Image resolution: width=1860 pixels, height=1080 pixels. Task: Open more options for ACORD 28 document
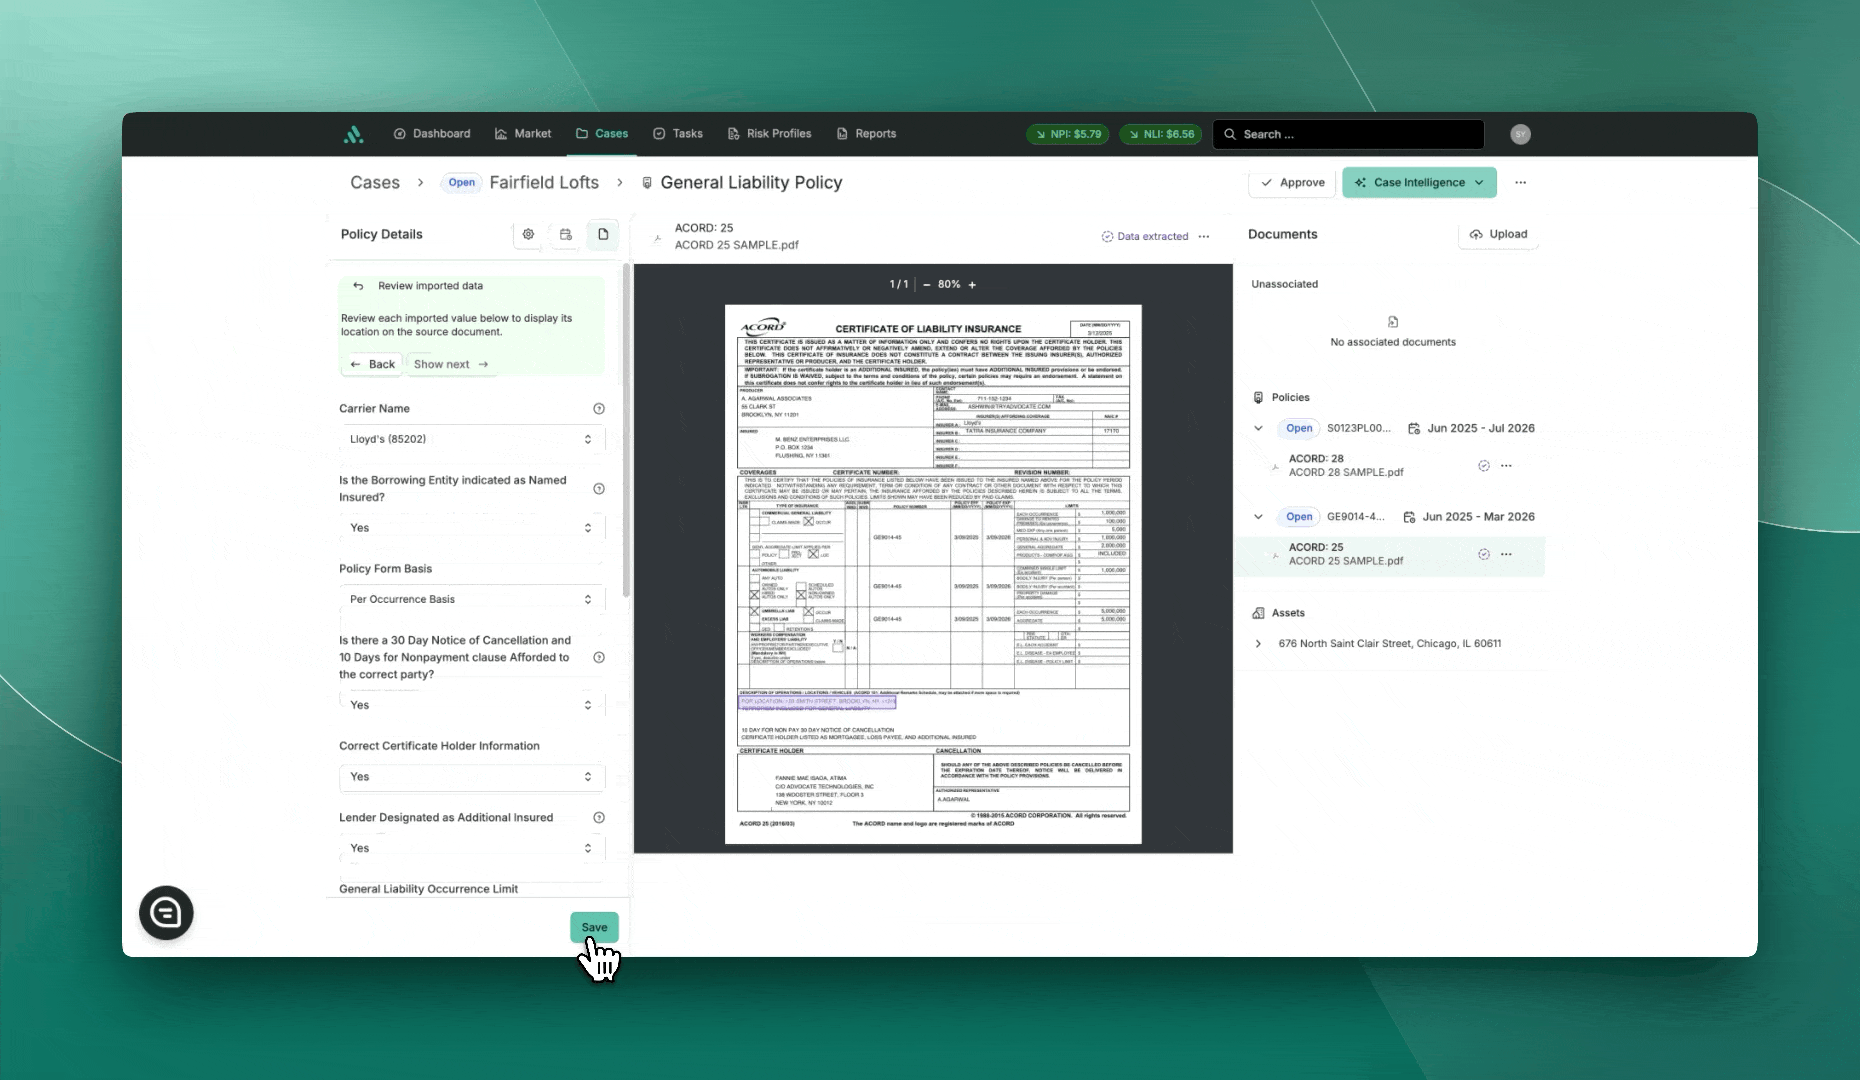(x=1506, y=466)
